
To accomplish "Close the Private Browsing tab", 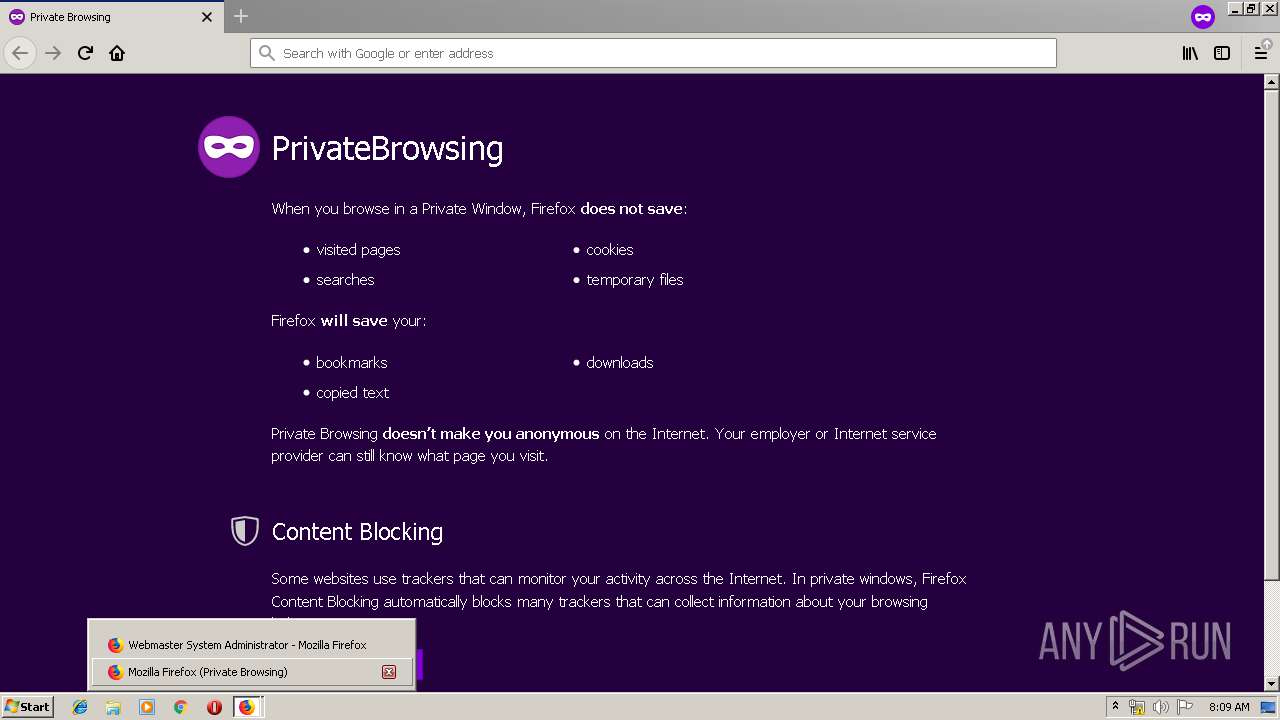I will [x=207, y=17].
